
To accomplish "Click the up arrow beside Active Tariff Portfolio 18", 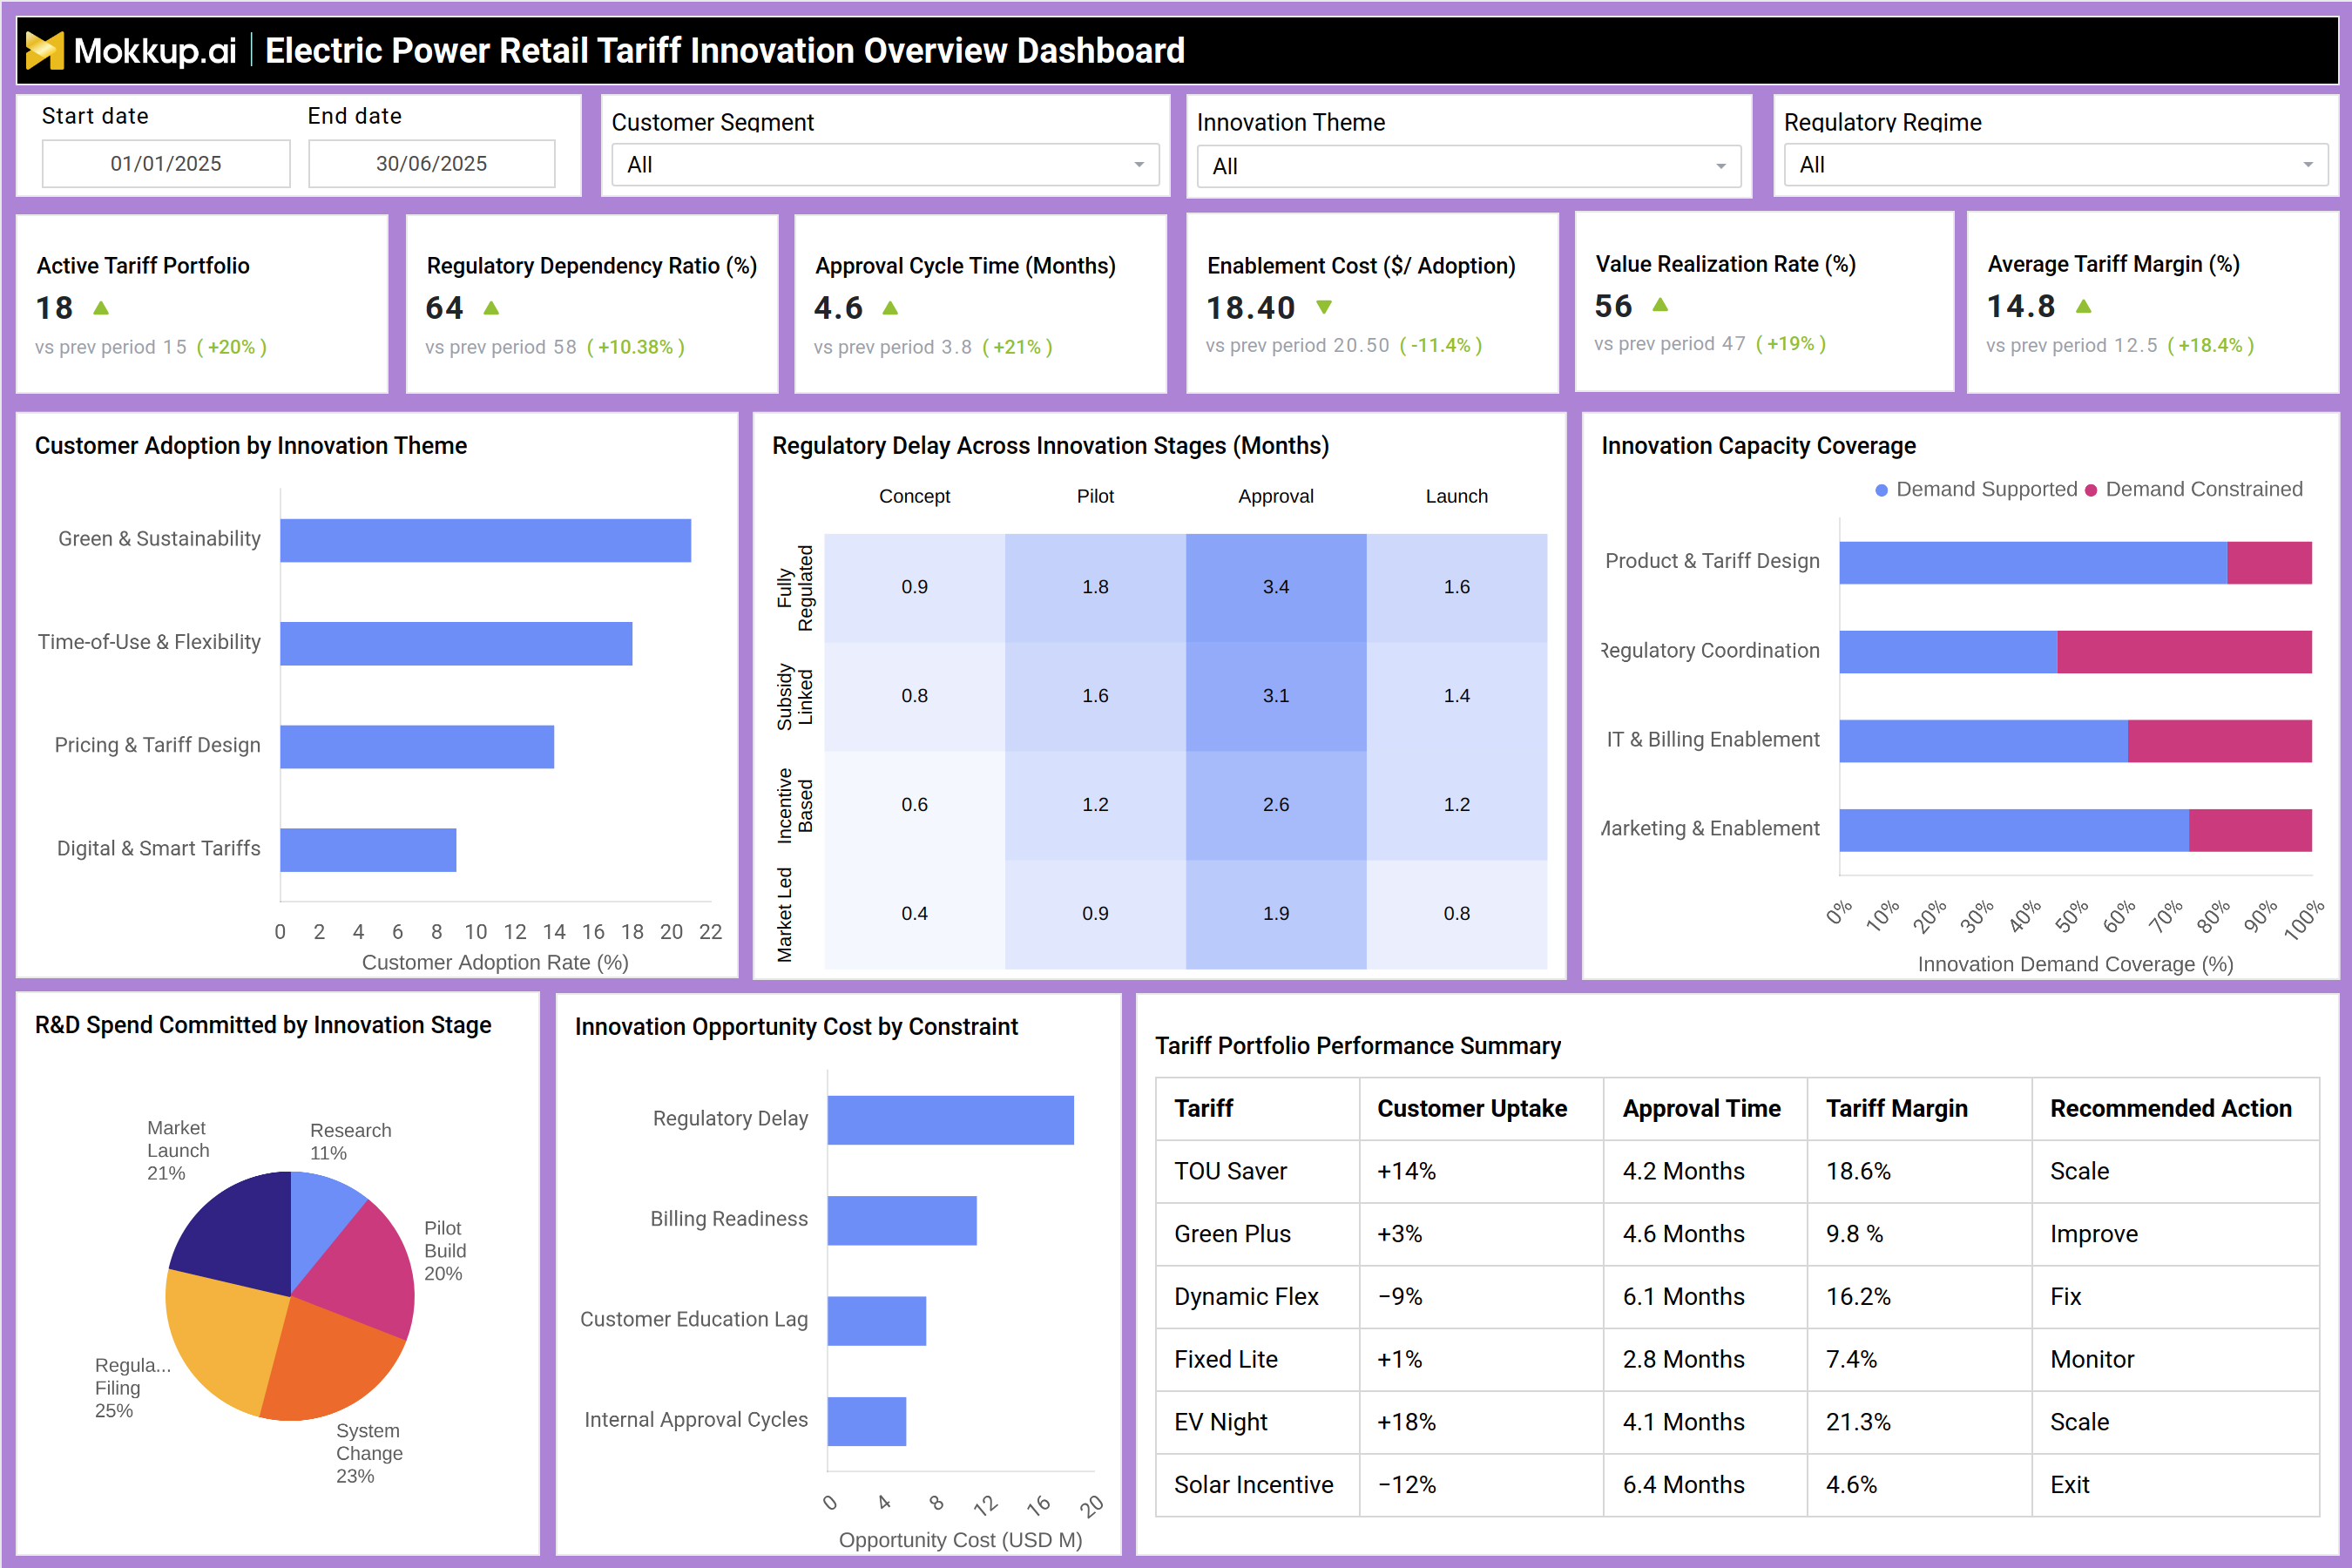I will tap(101, 308).
